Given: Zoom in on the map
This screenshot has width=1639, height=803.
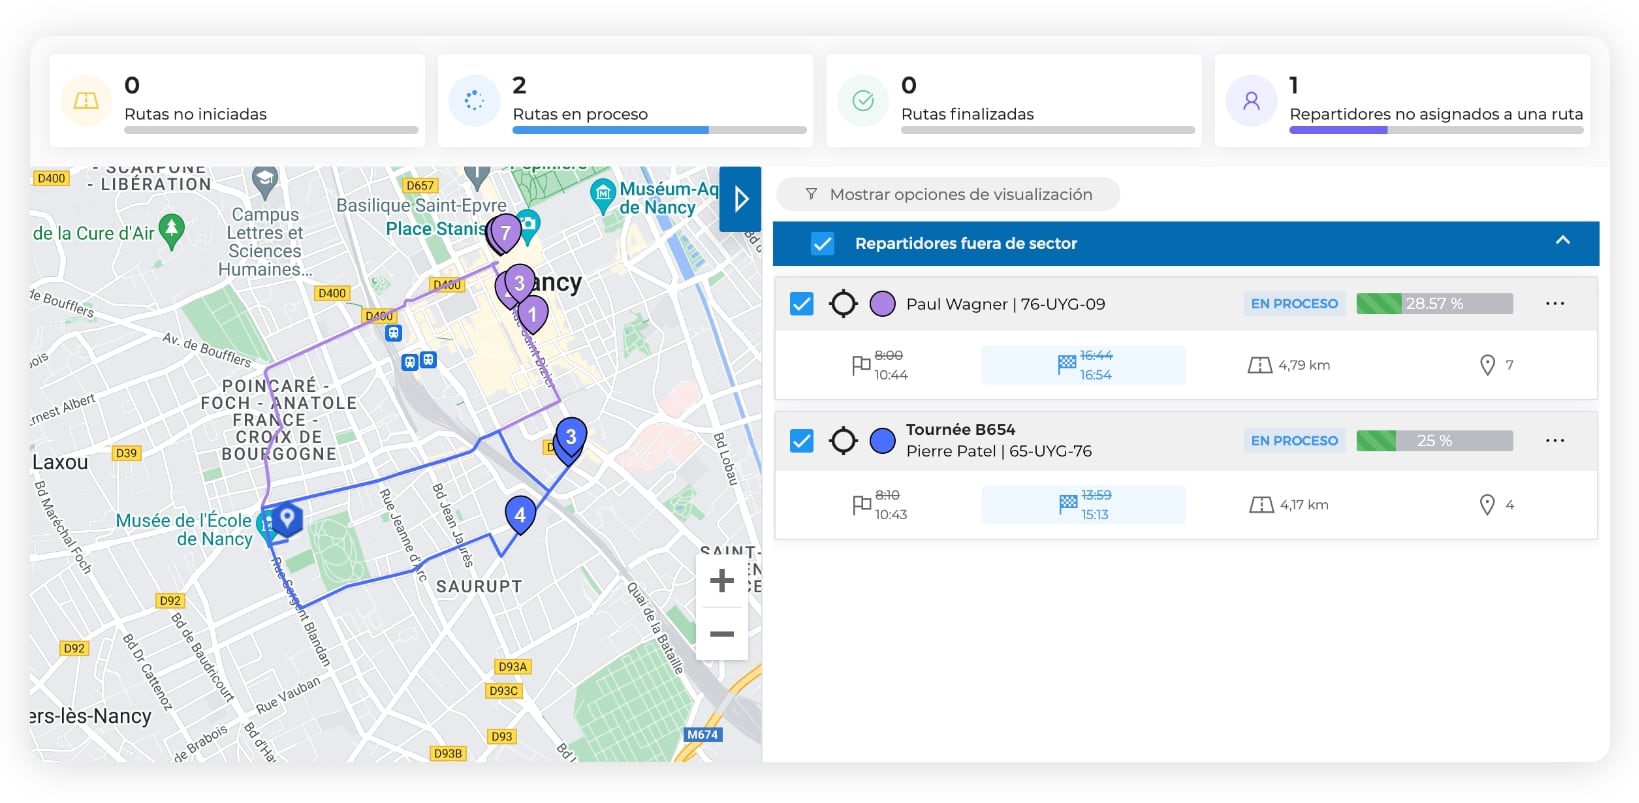Looking at the screenshot, I should coord(721,581).
